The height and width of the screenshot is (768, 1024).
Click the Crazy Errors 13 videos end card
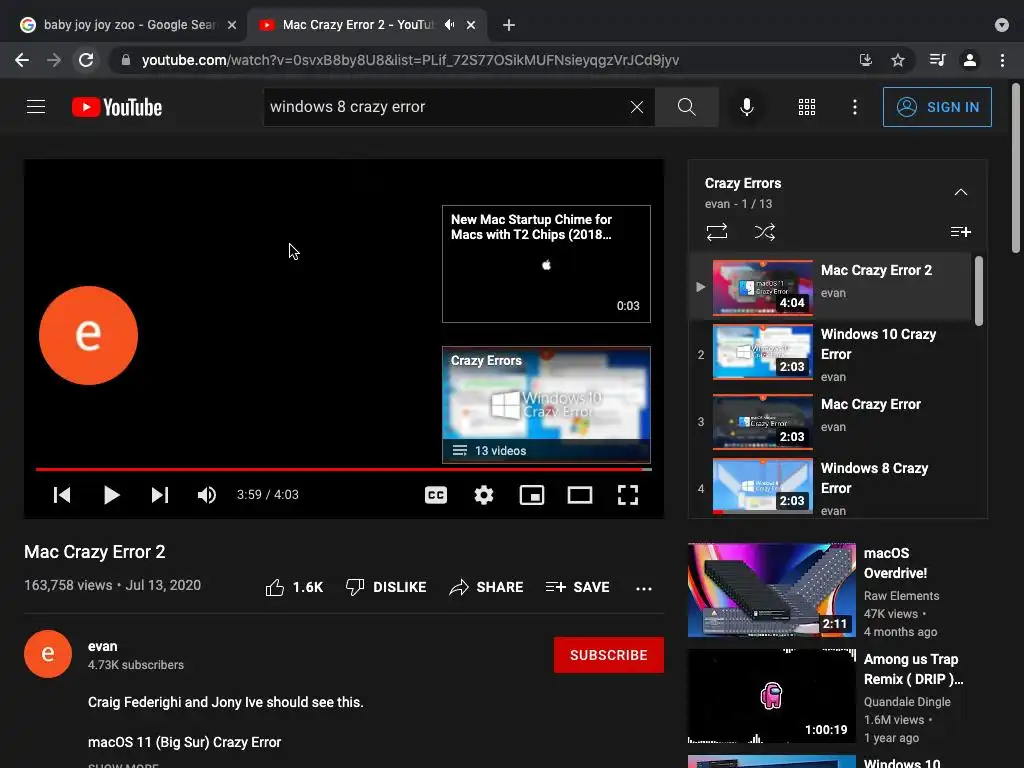point(546,405)
